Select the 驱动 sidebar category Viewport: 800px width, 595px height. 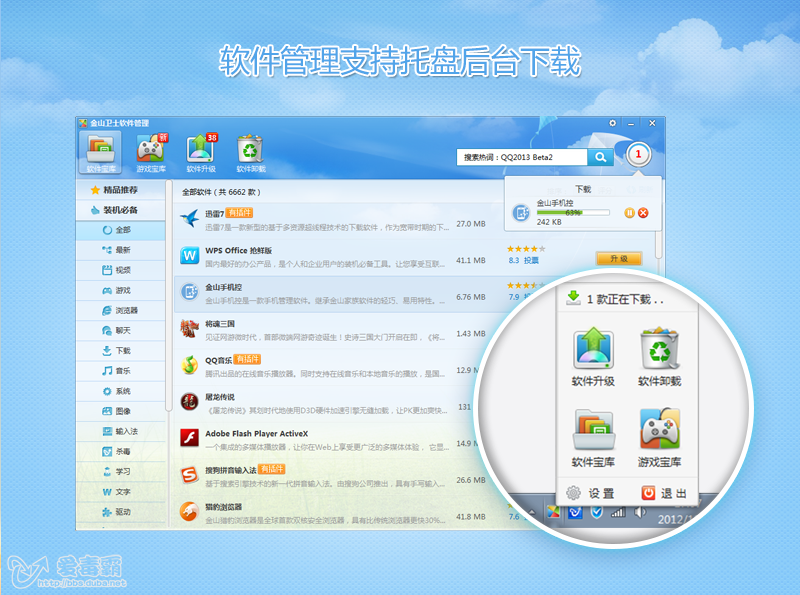(x=120, y=512)
